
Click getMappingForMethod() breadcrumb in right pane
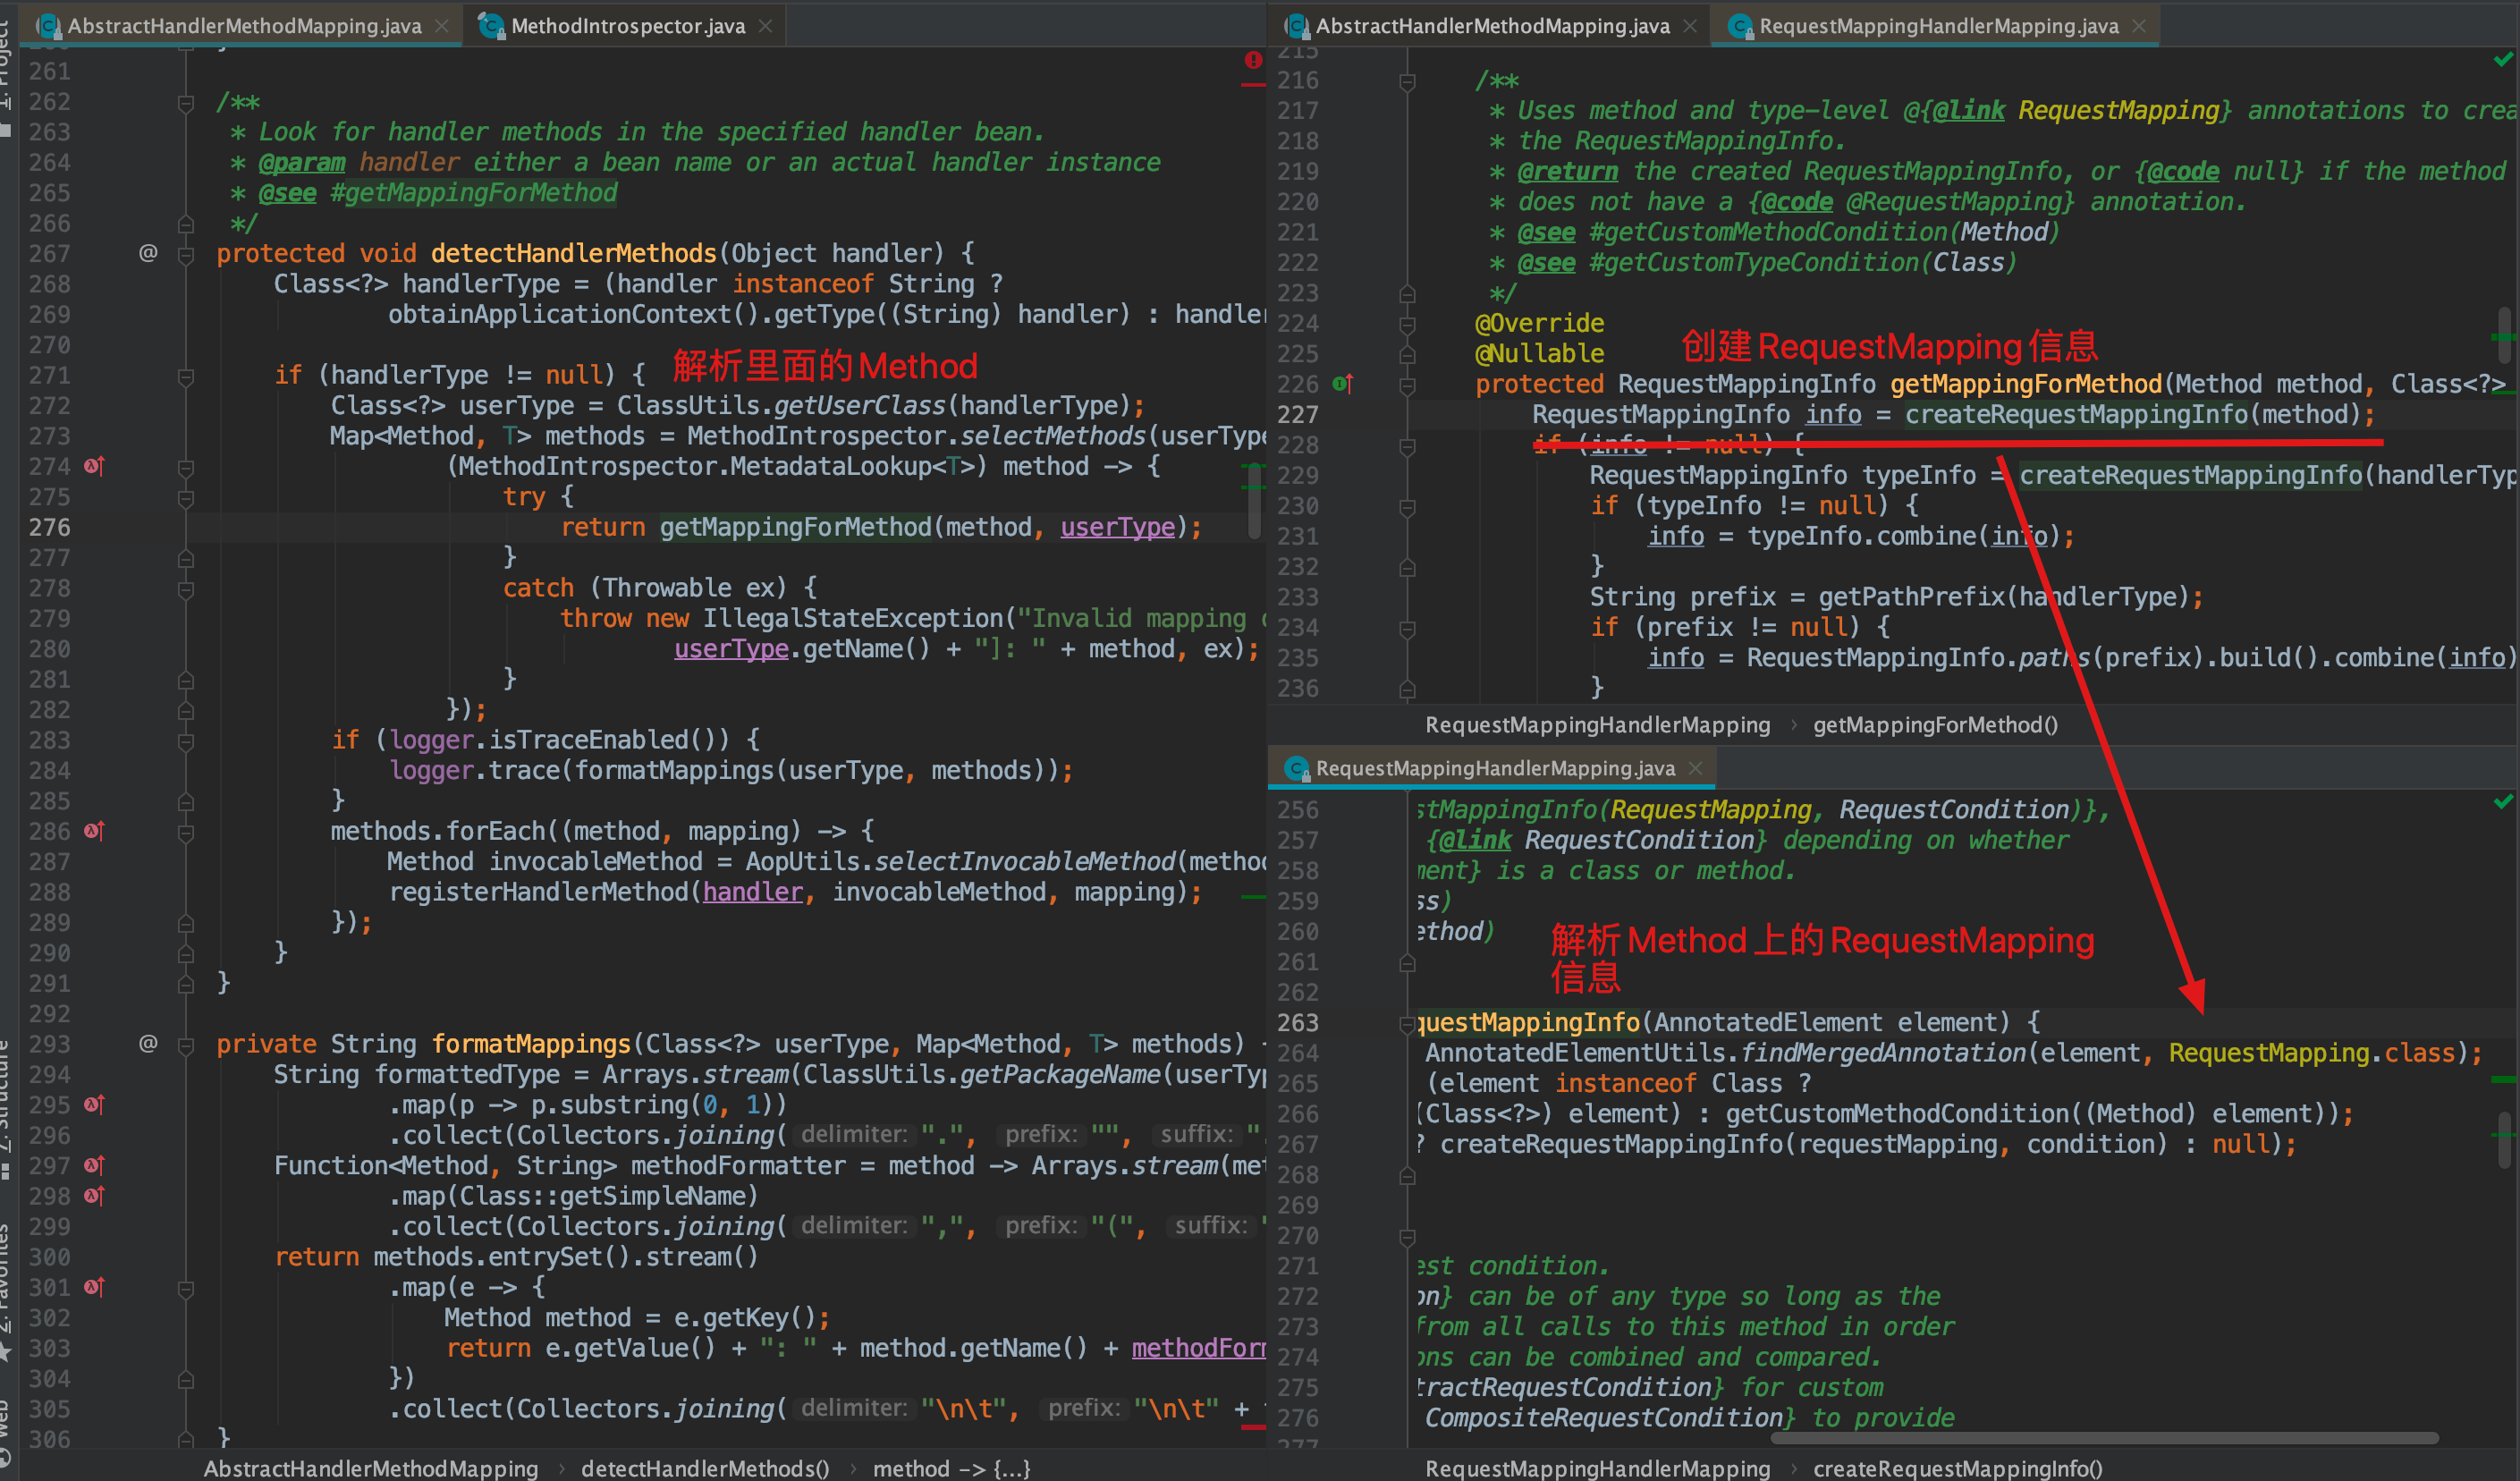(1935, 725)
